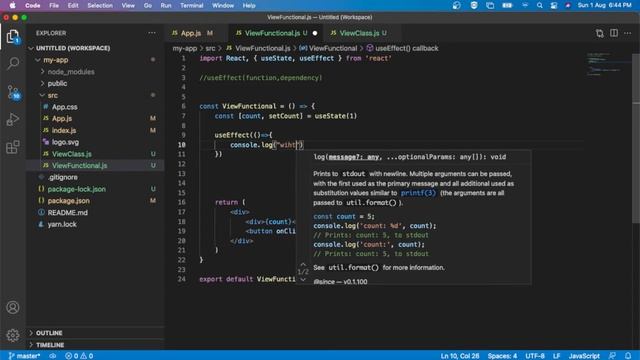Collapse the src folder

[42, 95]
